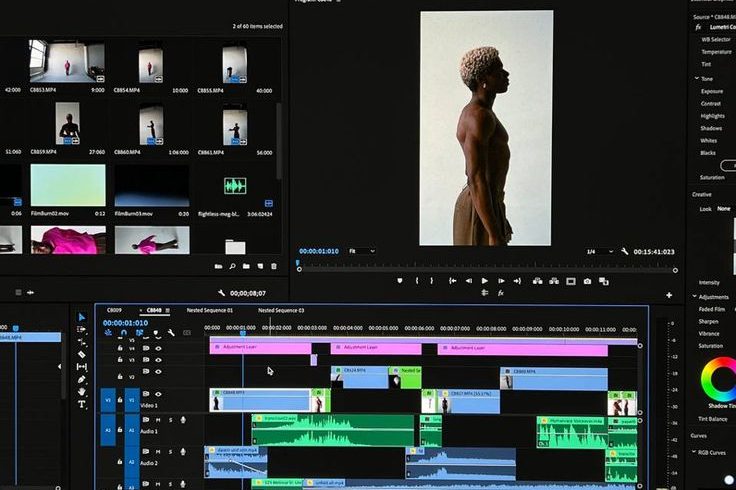This screenshot has width=736, height=490.
Task: Click the New Item icon in Project panel
Action: pos(260,266)
